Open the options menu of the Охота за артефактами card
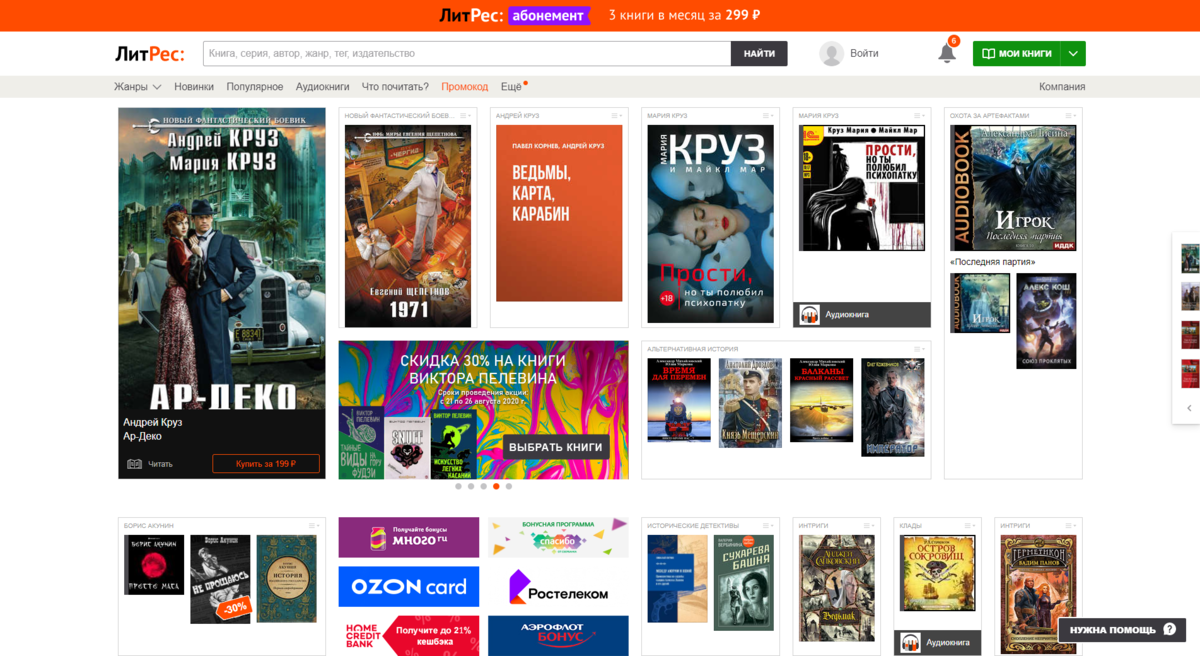The width and height of the screenshot is (1200, 656). [x=1070, y=116]
